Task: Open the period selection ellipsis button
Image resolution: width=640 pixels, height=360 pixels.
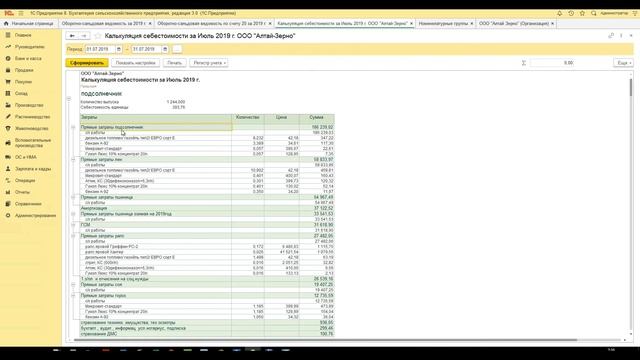Action: coord(177,49)
